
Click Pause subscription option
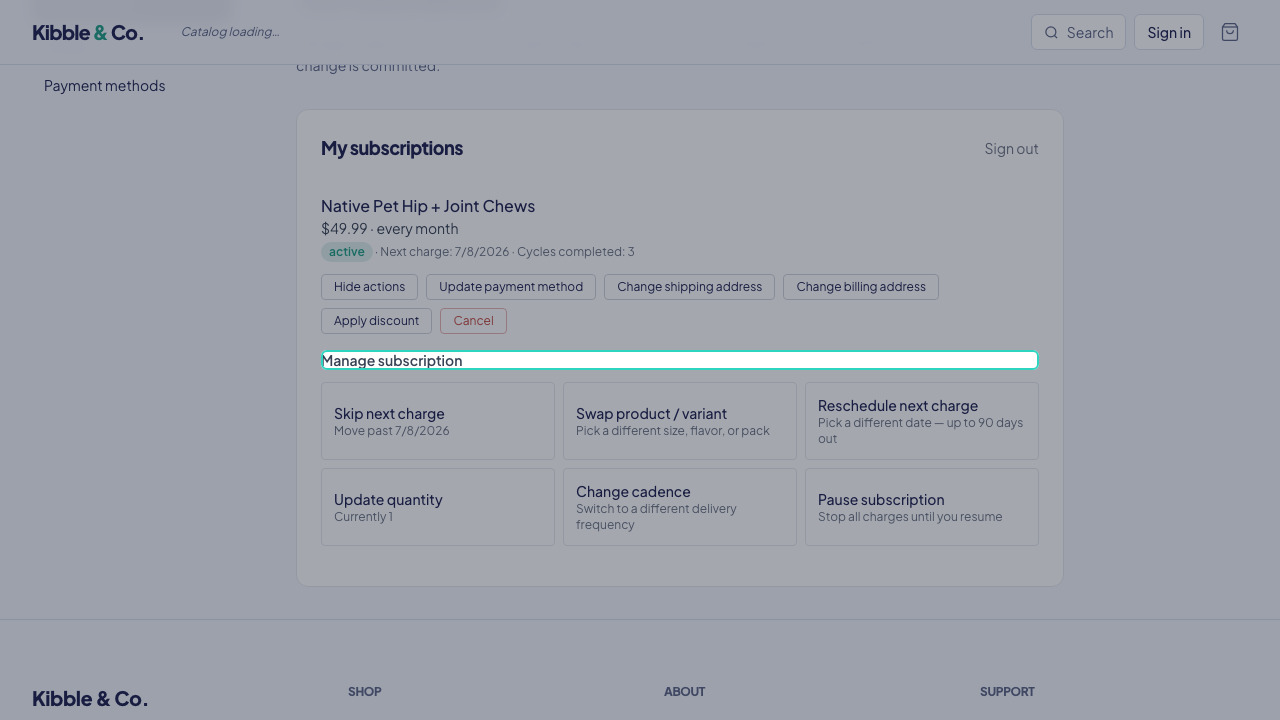[x=922, y=507]
